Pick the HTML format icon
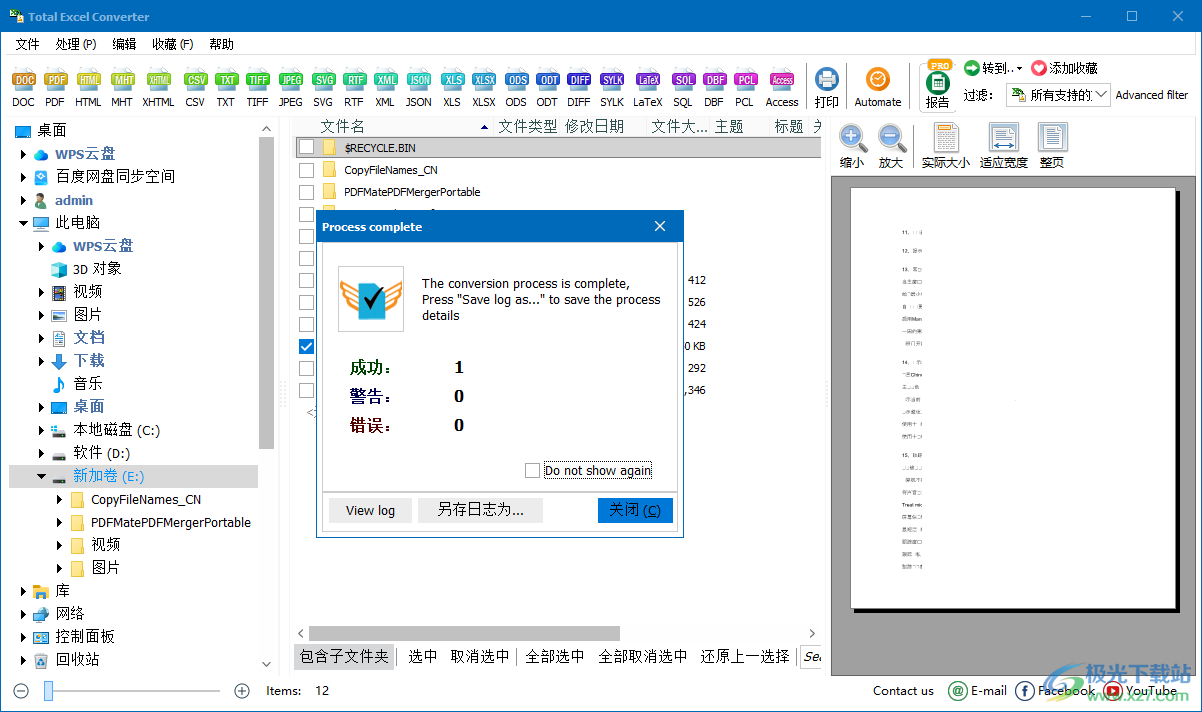 click(88, 88)
